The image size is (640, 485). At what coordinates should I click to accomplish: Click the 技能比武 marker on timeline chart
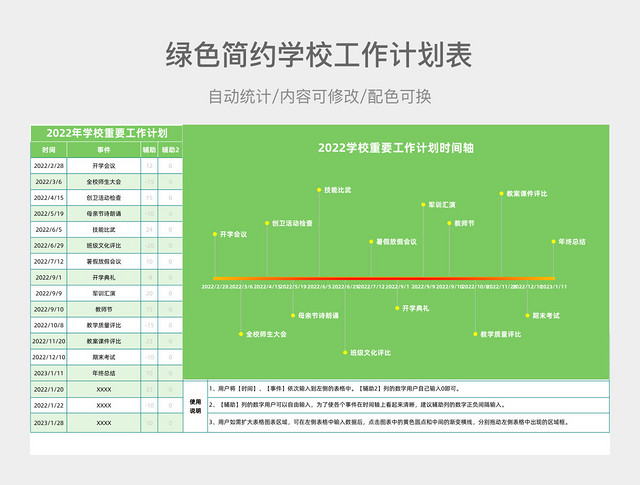tap(319, 190)
